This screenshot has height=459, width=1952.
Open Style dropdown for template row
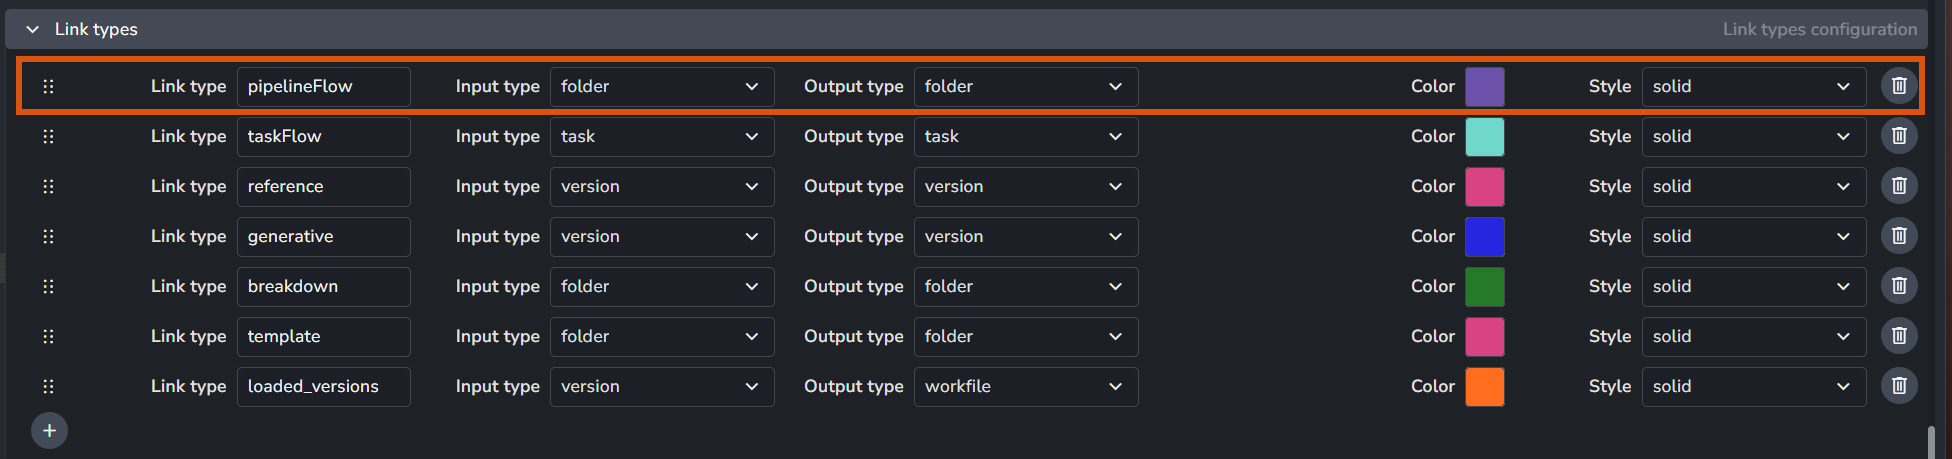(1752, 337)
